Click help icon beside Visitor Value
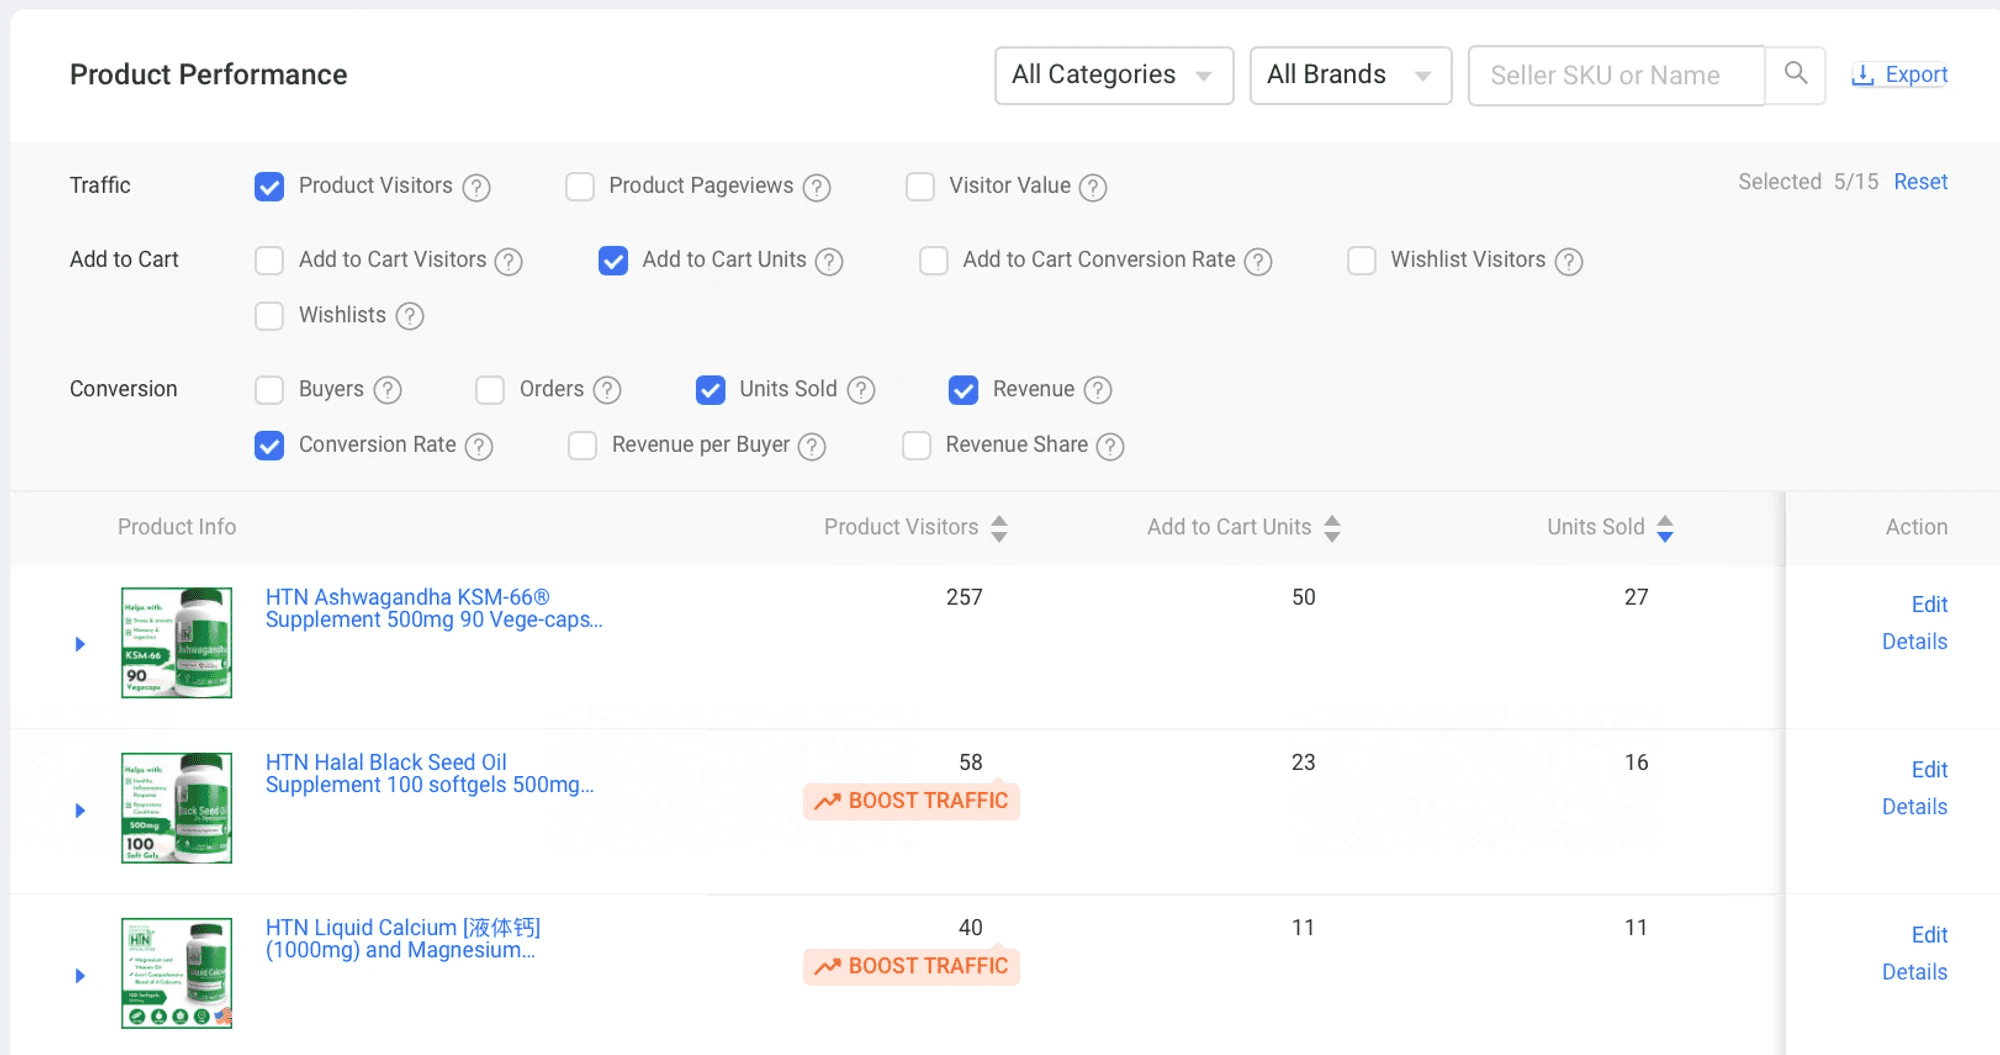The height and width of the screenshot is (1055, 2000). (1093, 187)
